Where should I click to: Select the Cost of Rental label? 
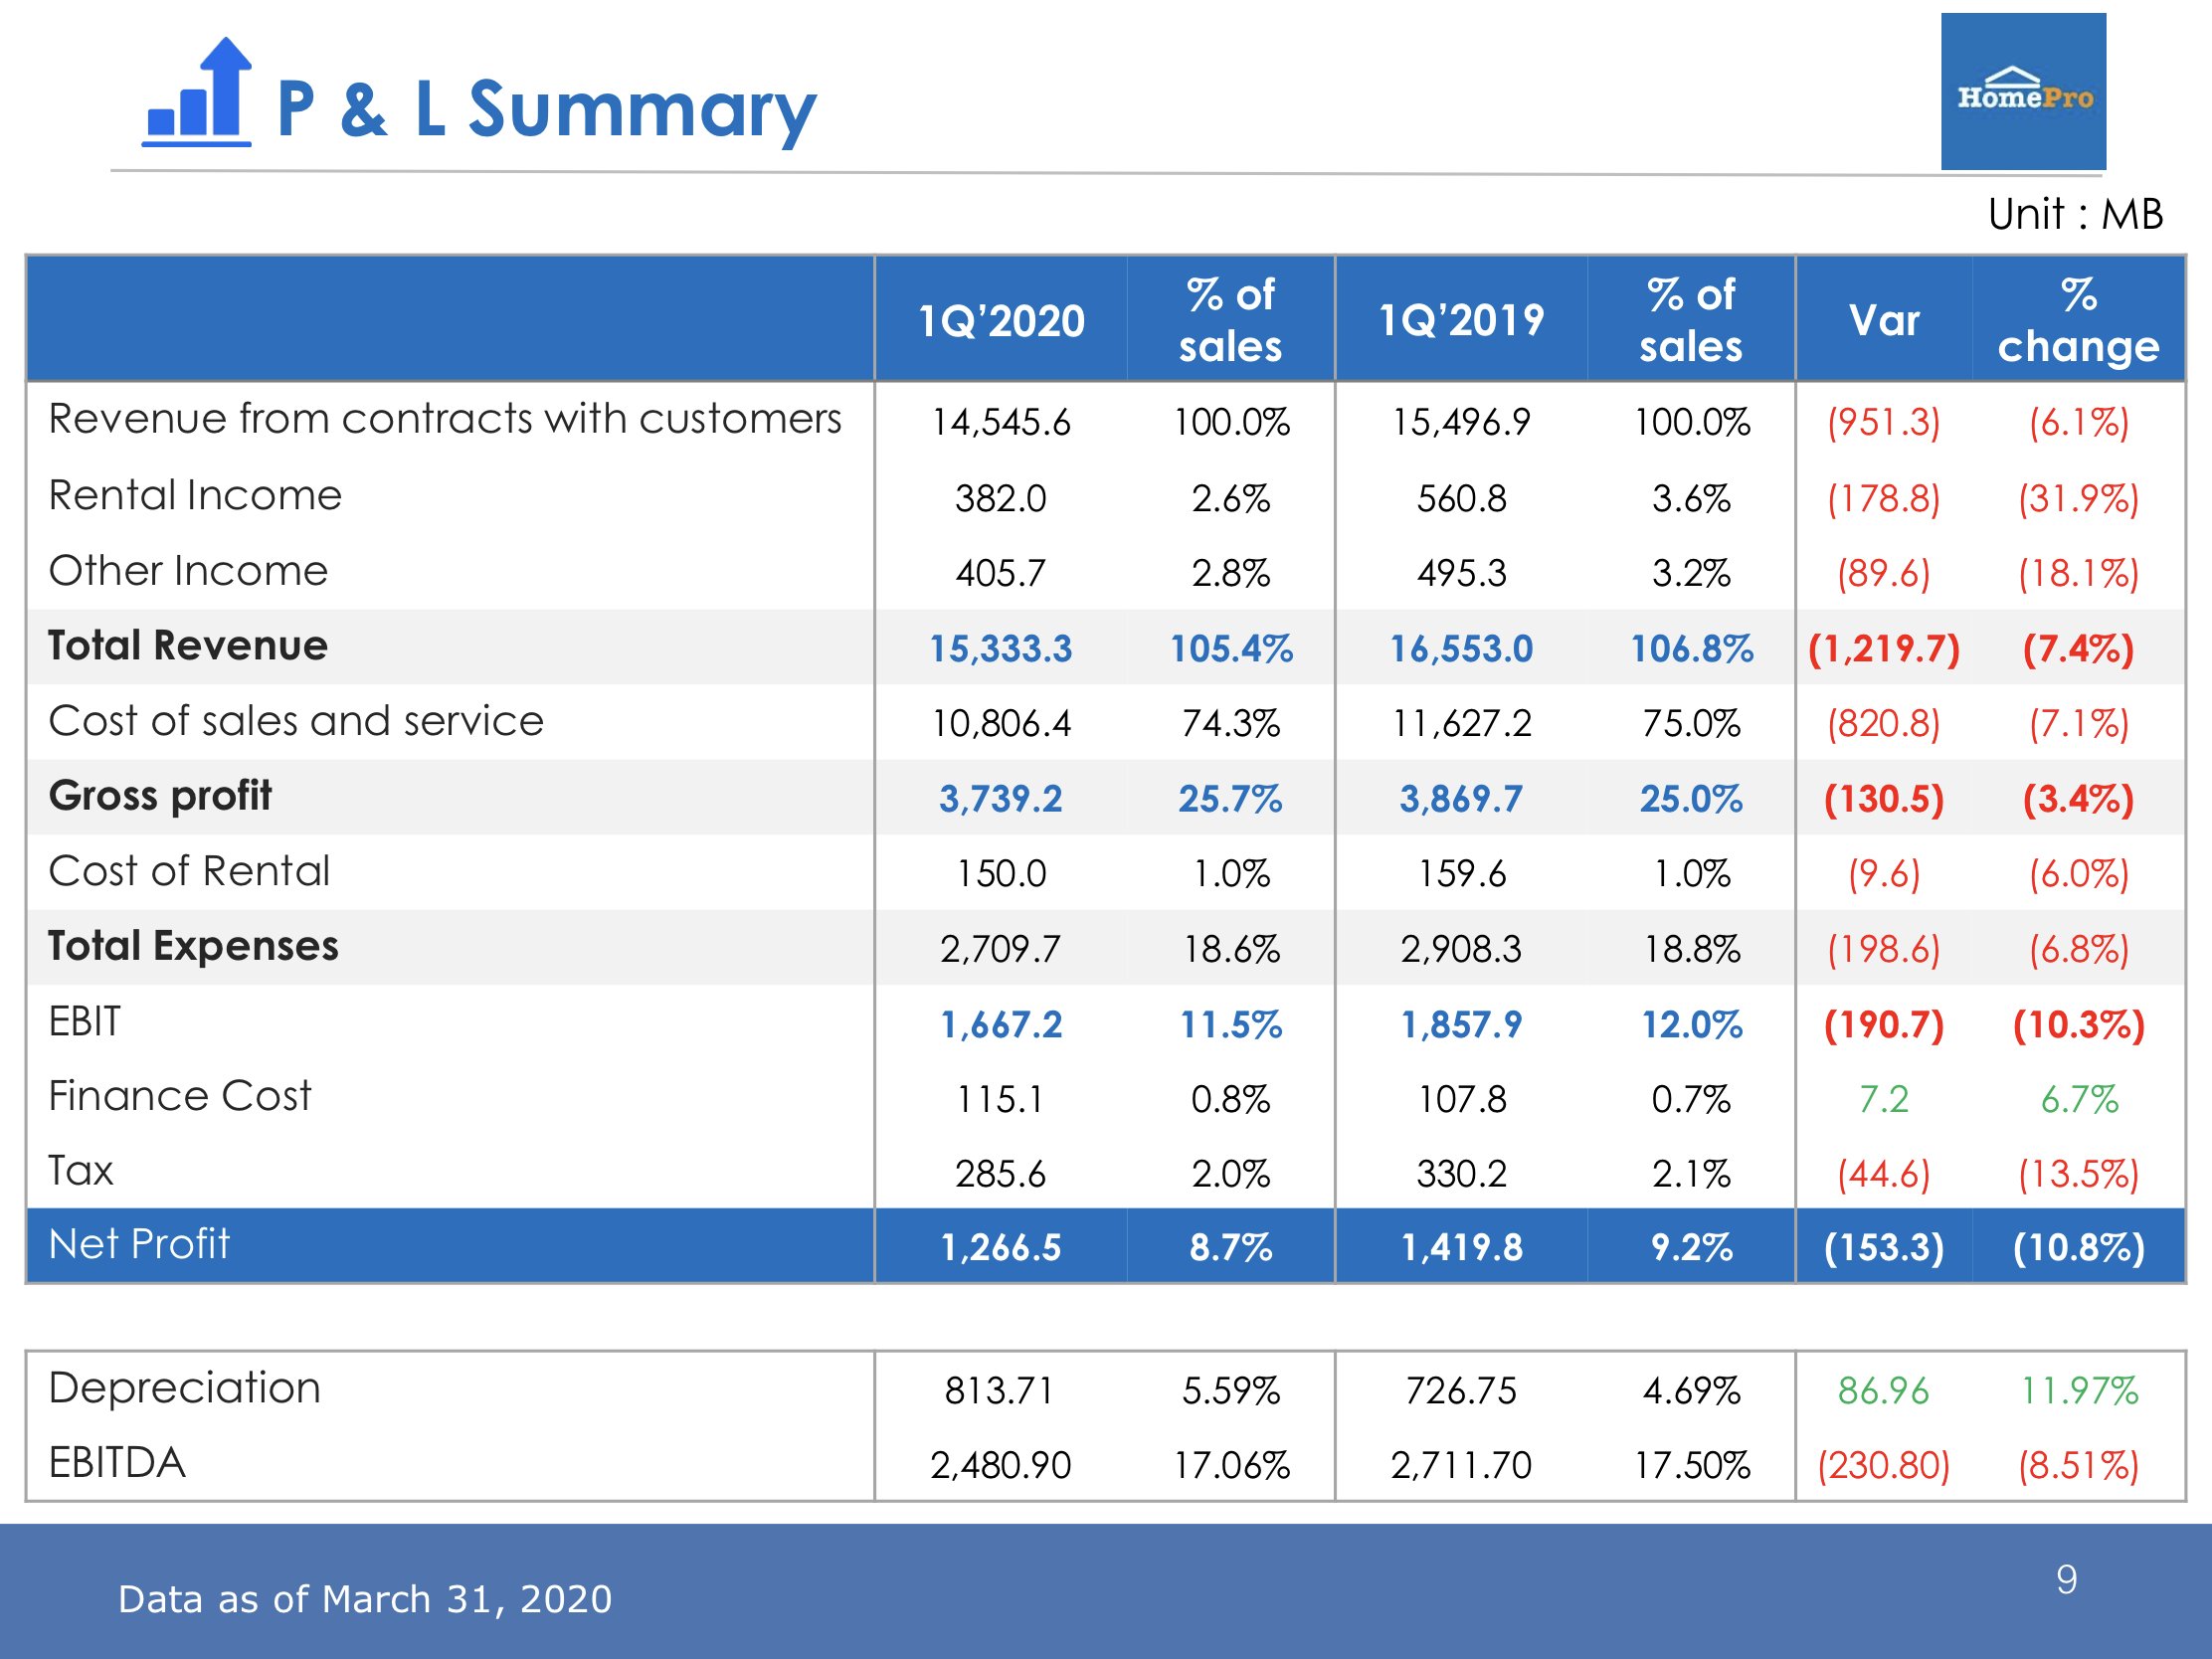pos(189,871)
